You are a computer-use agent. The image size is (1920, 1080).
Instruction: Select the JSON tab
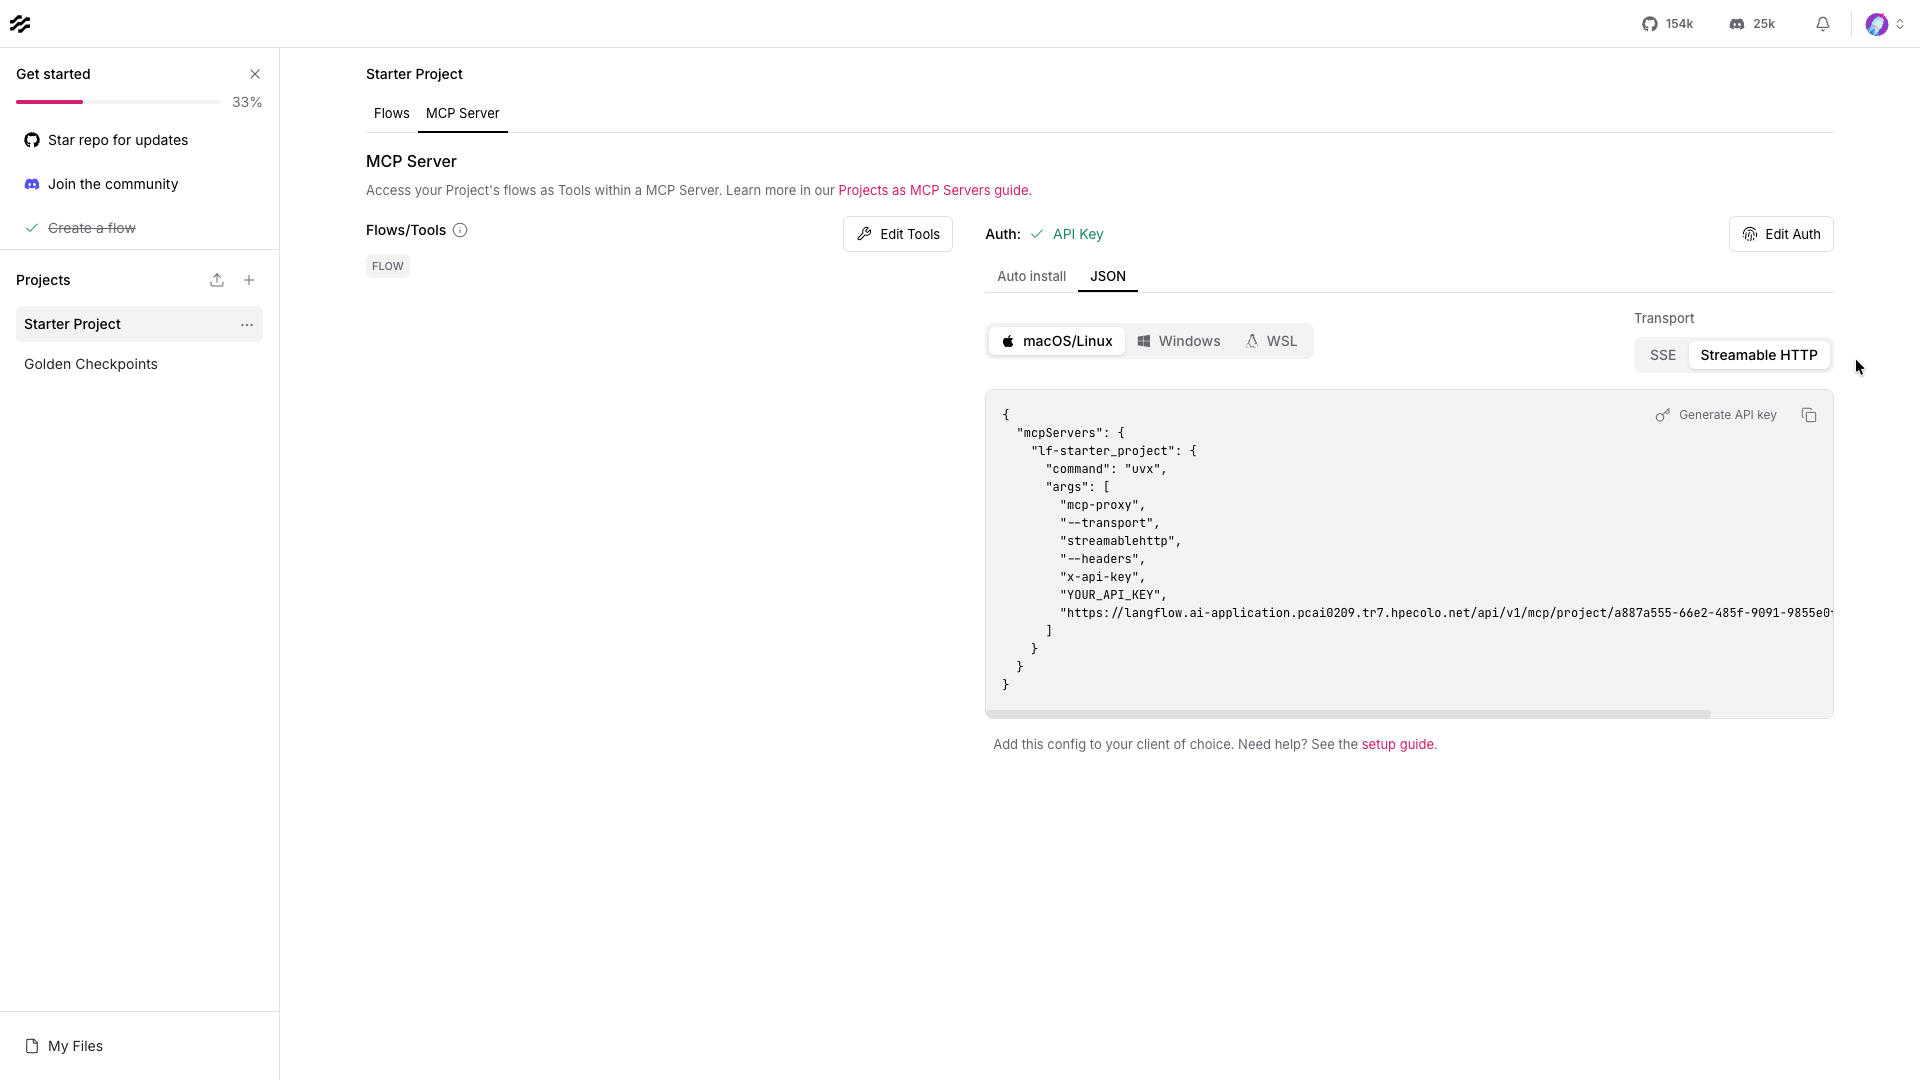click(1108, 276)
